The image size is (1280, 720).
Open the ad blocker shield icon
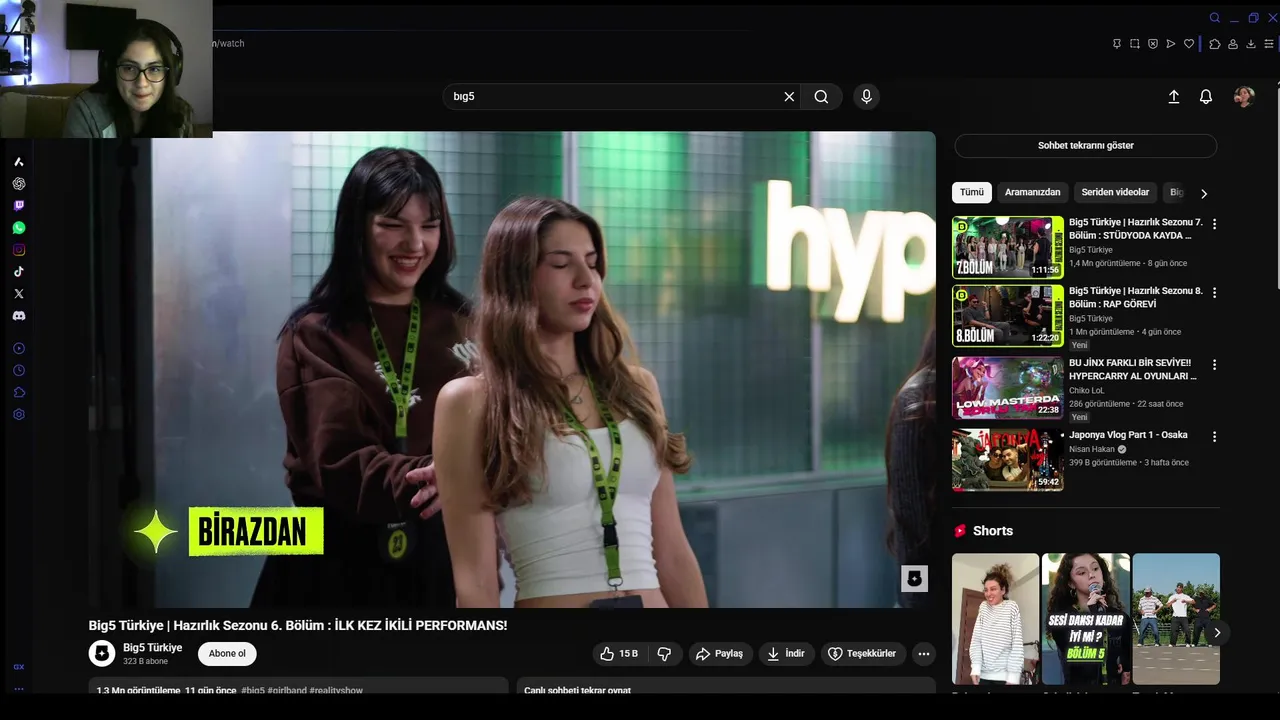pos(1152,44)
